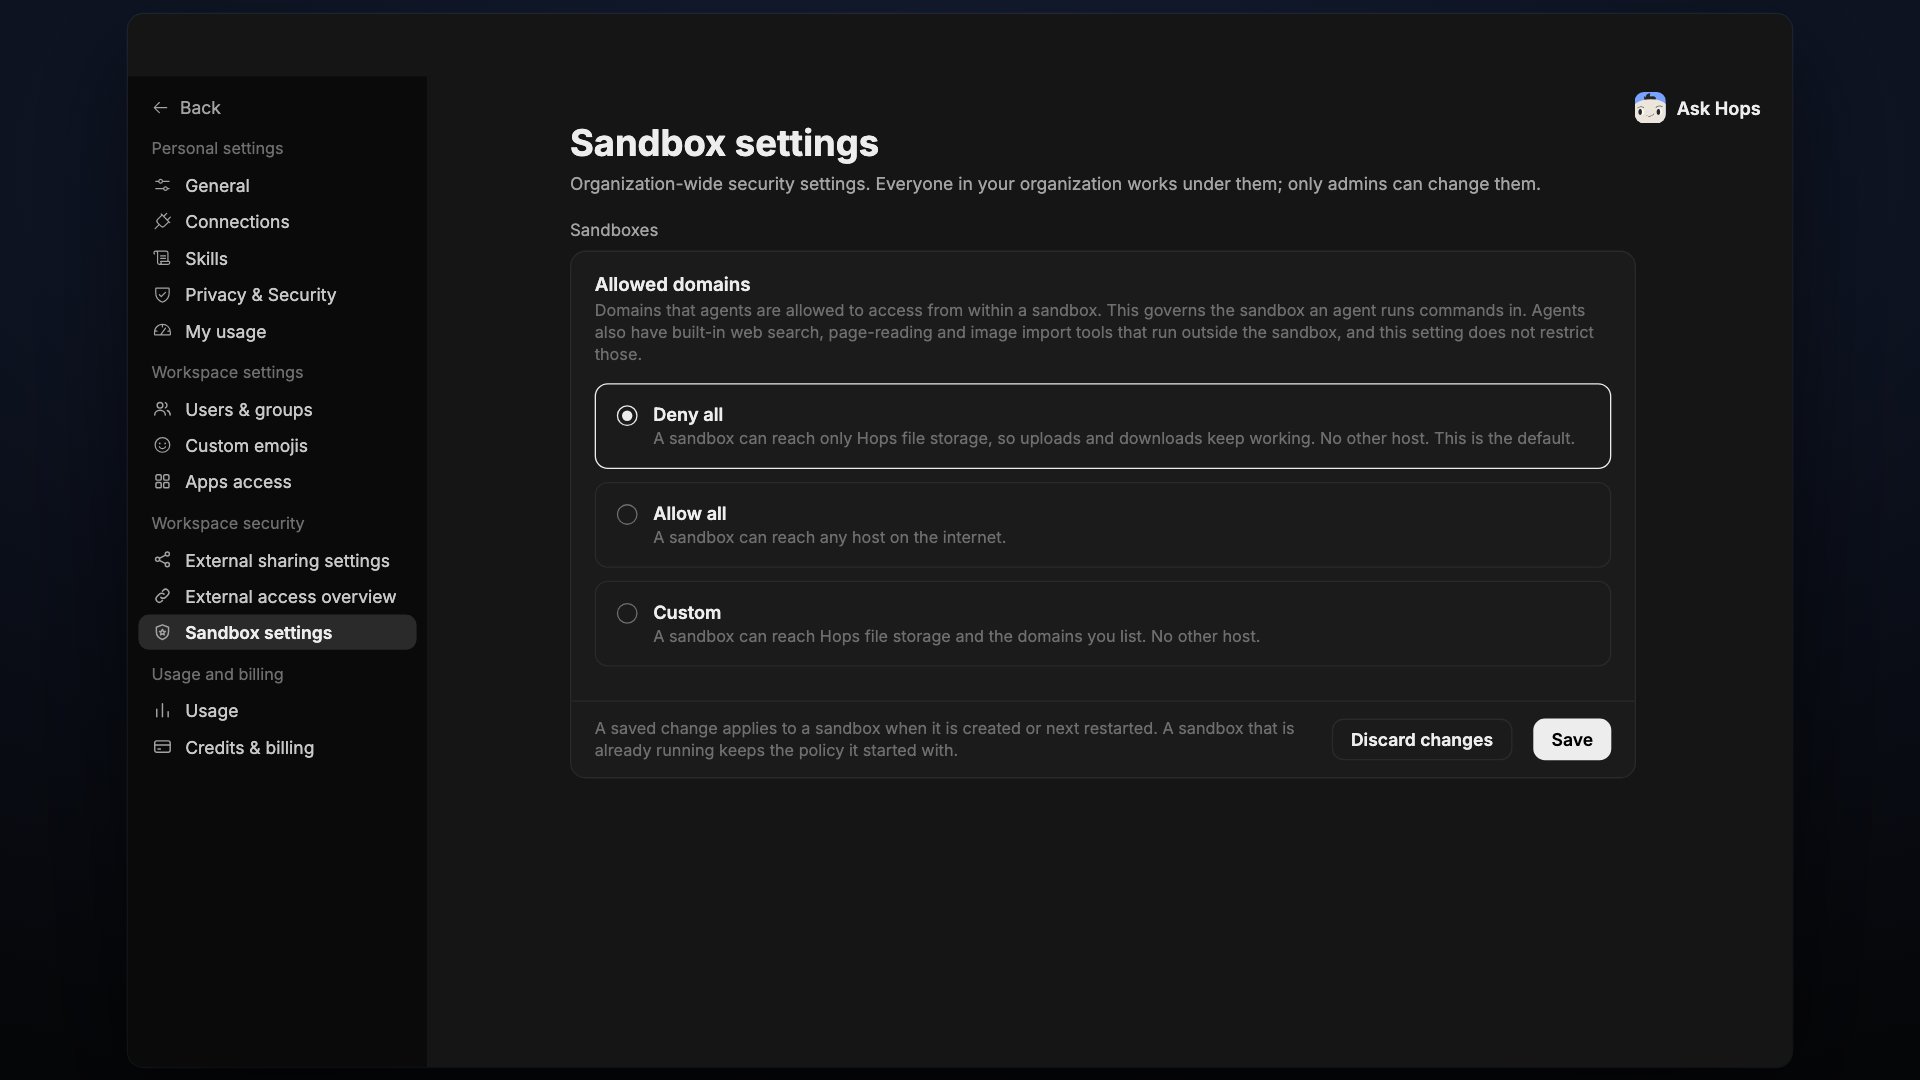
Task: Click the Ask Hops avatar icon
Action: click(1650, 108)
